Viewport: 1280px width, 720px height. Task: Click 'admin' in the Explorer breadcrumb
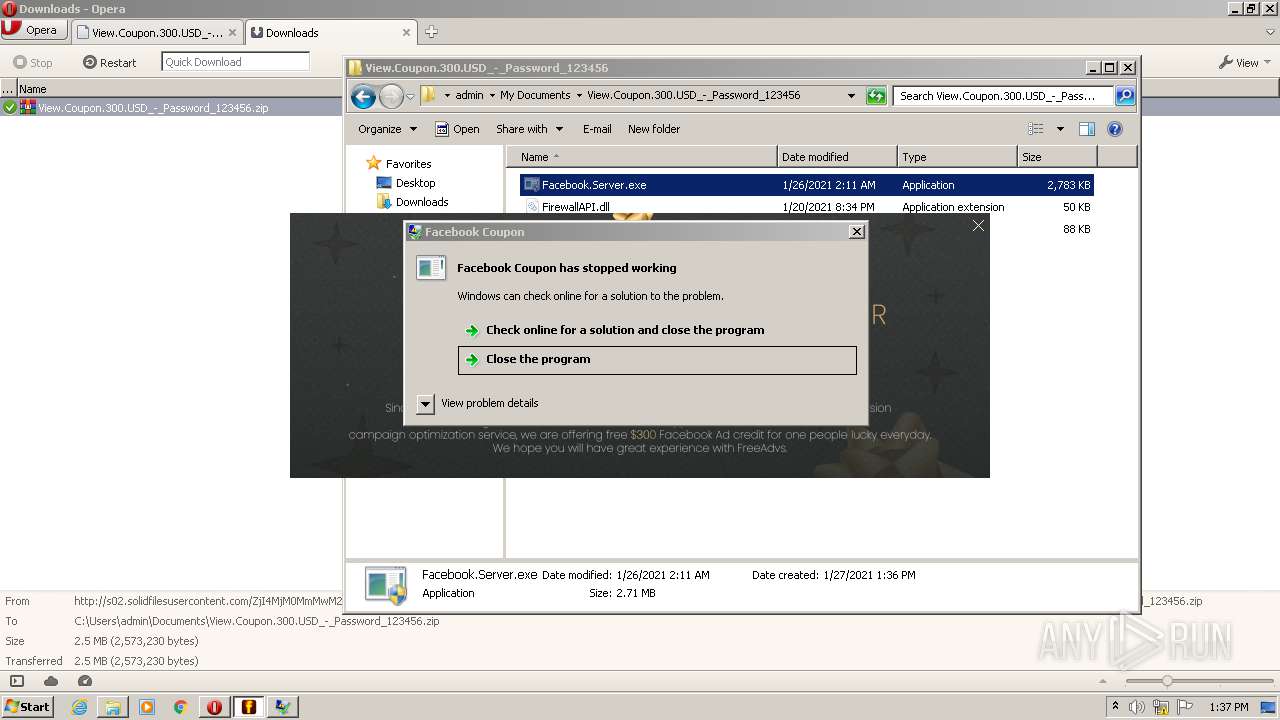469,96
